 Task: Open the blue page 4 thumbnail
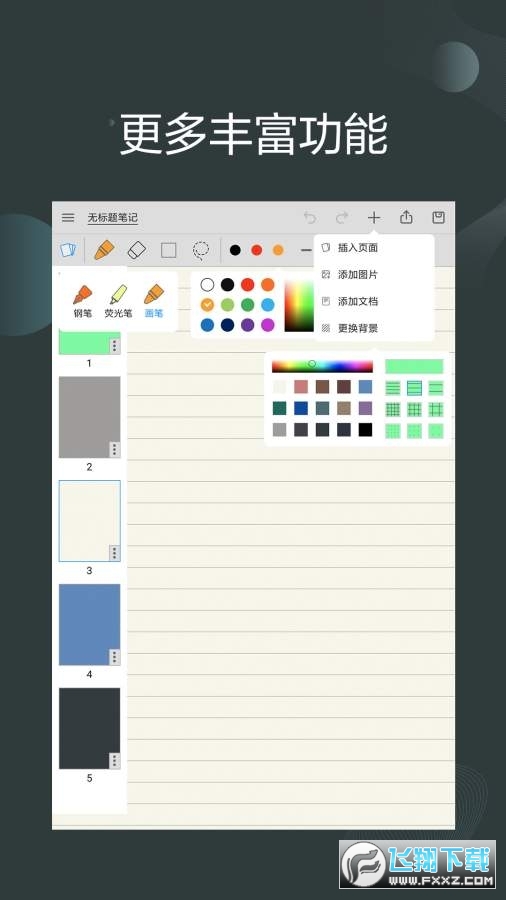(x=89, y=625)
